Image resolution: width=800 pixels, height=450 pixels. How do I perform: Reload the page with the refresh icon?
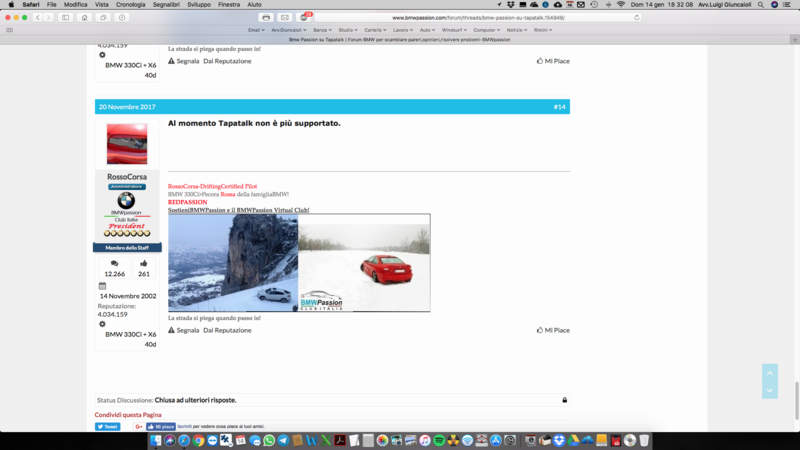point(636,17)
